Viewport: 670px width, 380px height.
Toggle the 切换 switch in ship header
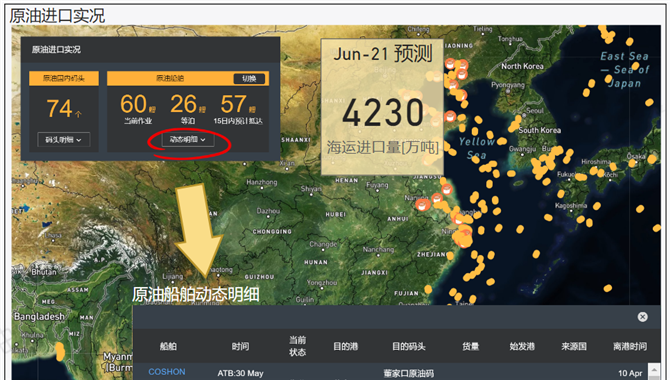249,78
